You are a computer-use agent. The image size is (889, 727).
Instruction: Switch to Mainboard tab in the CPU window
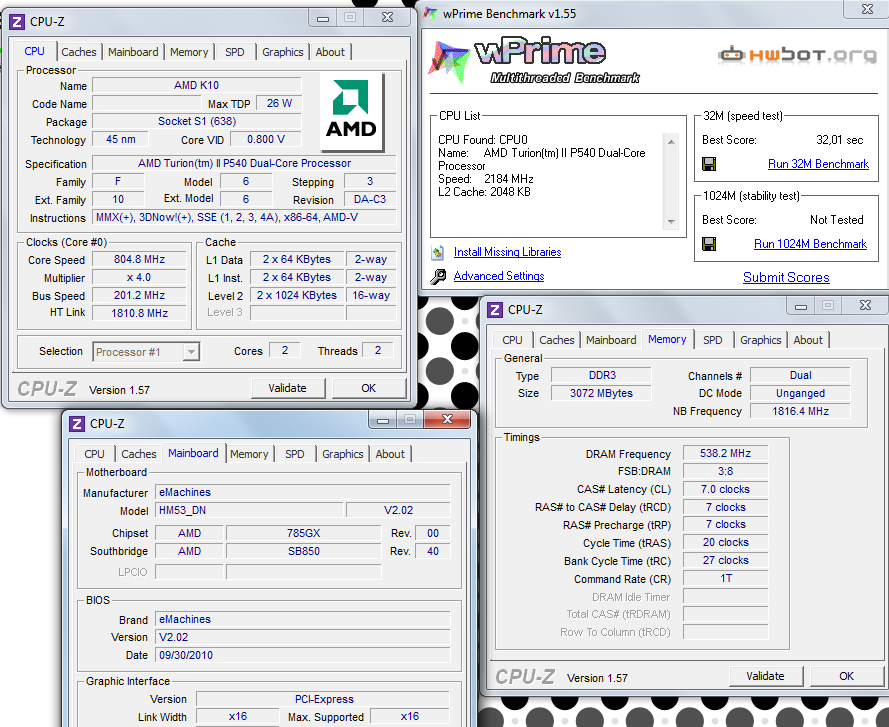pyautogui.click(x=133, y=52)
